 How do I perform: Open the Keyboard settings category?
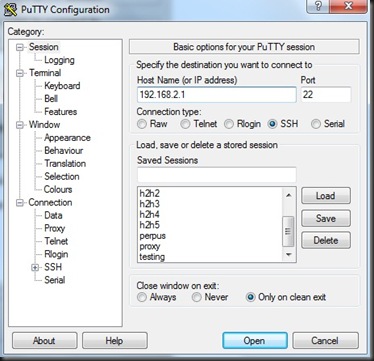(62, 86)
